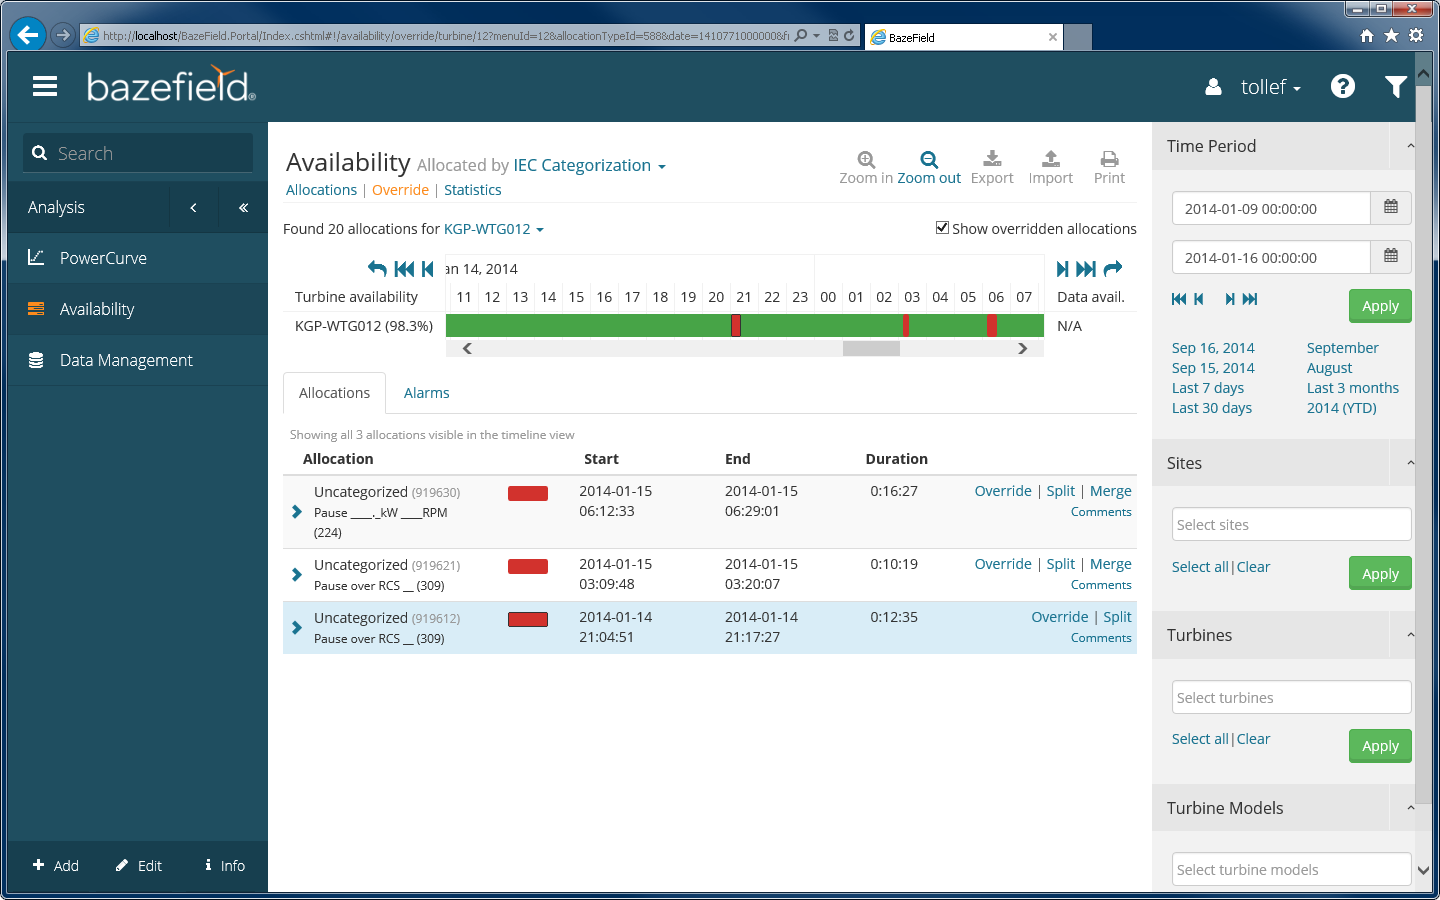Collapse sidebar with double chevron
Image resolution: width=1440 pixels, height=900 pixels.
click(243, 208)
